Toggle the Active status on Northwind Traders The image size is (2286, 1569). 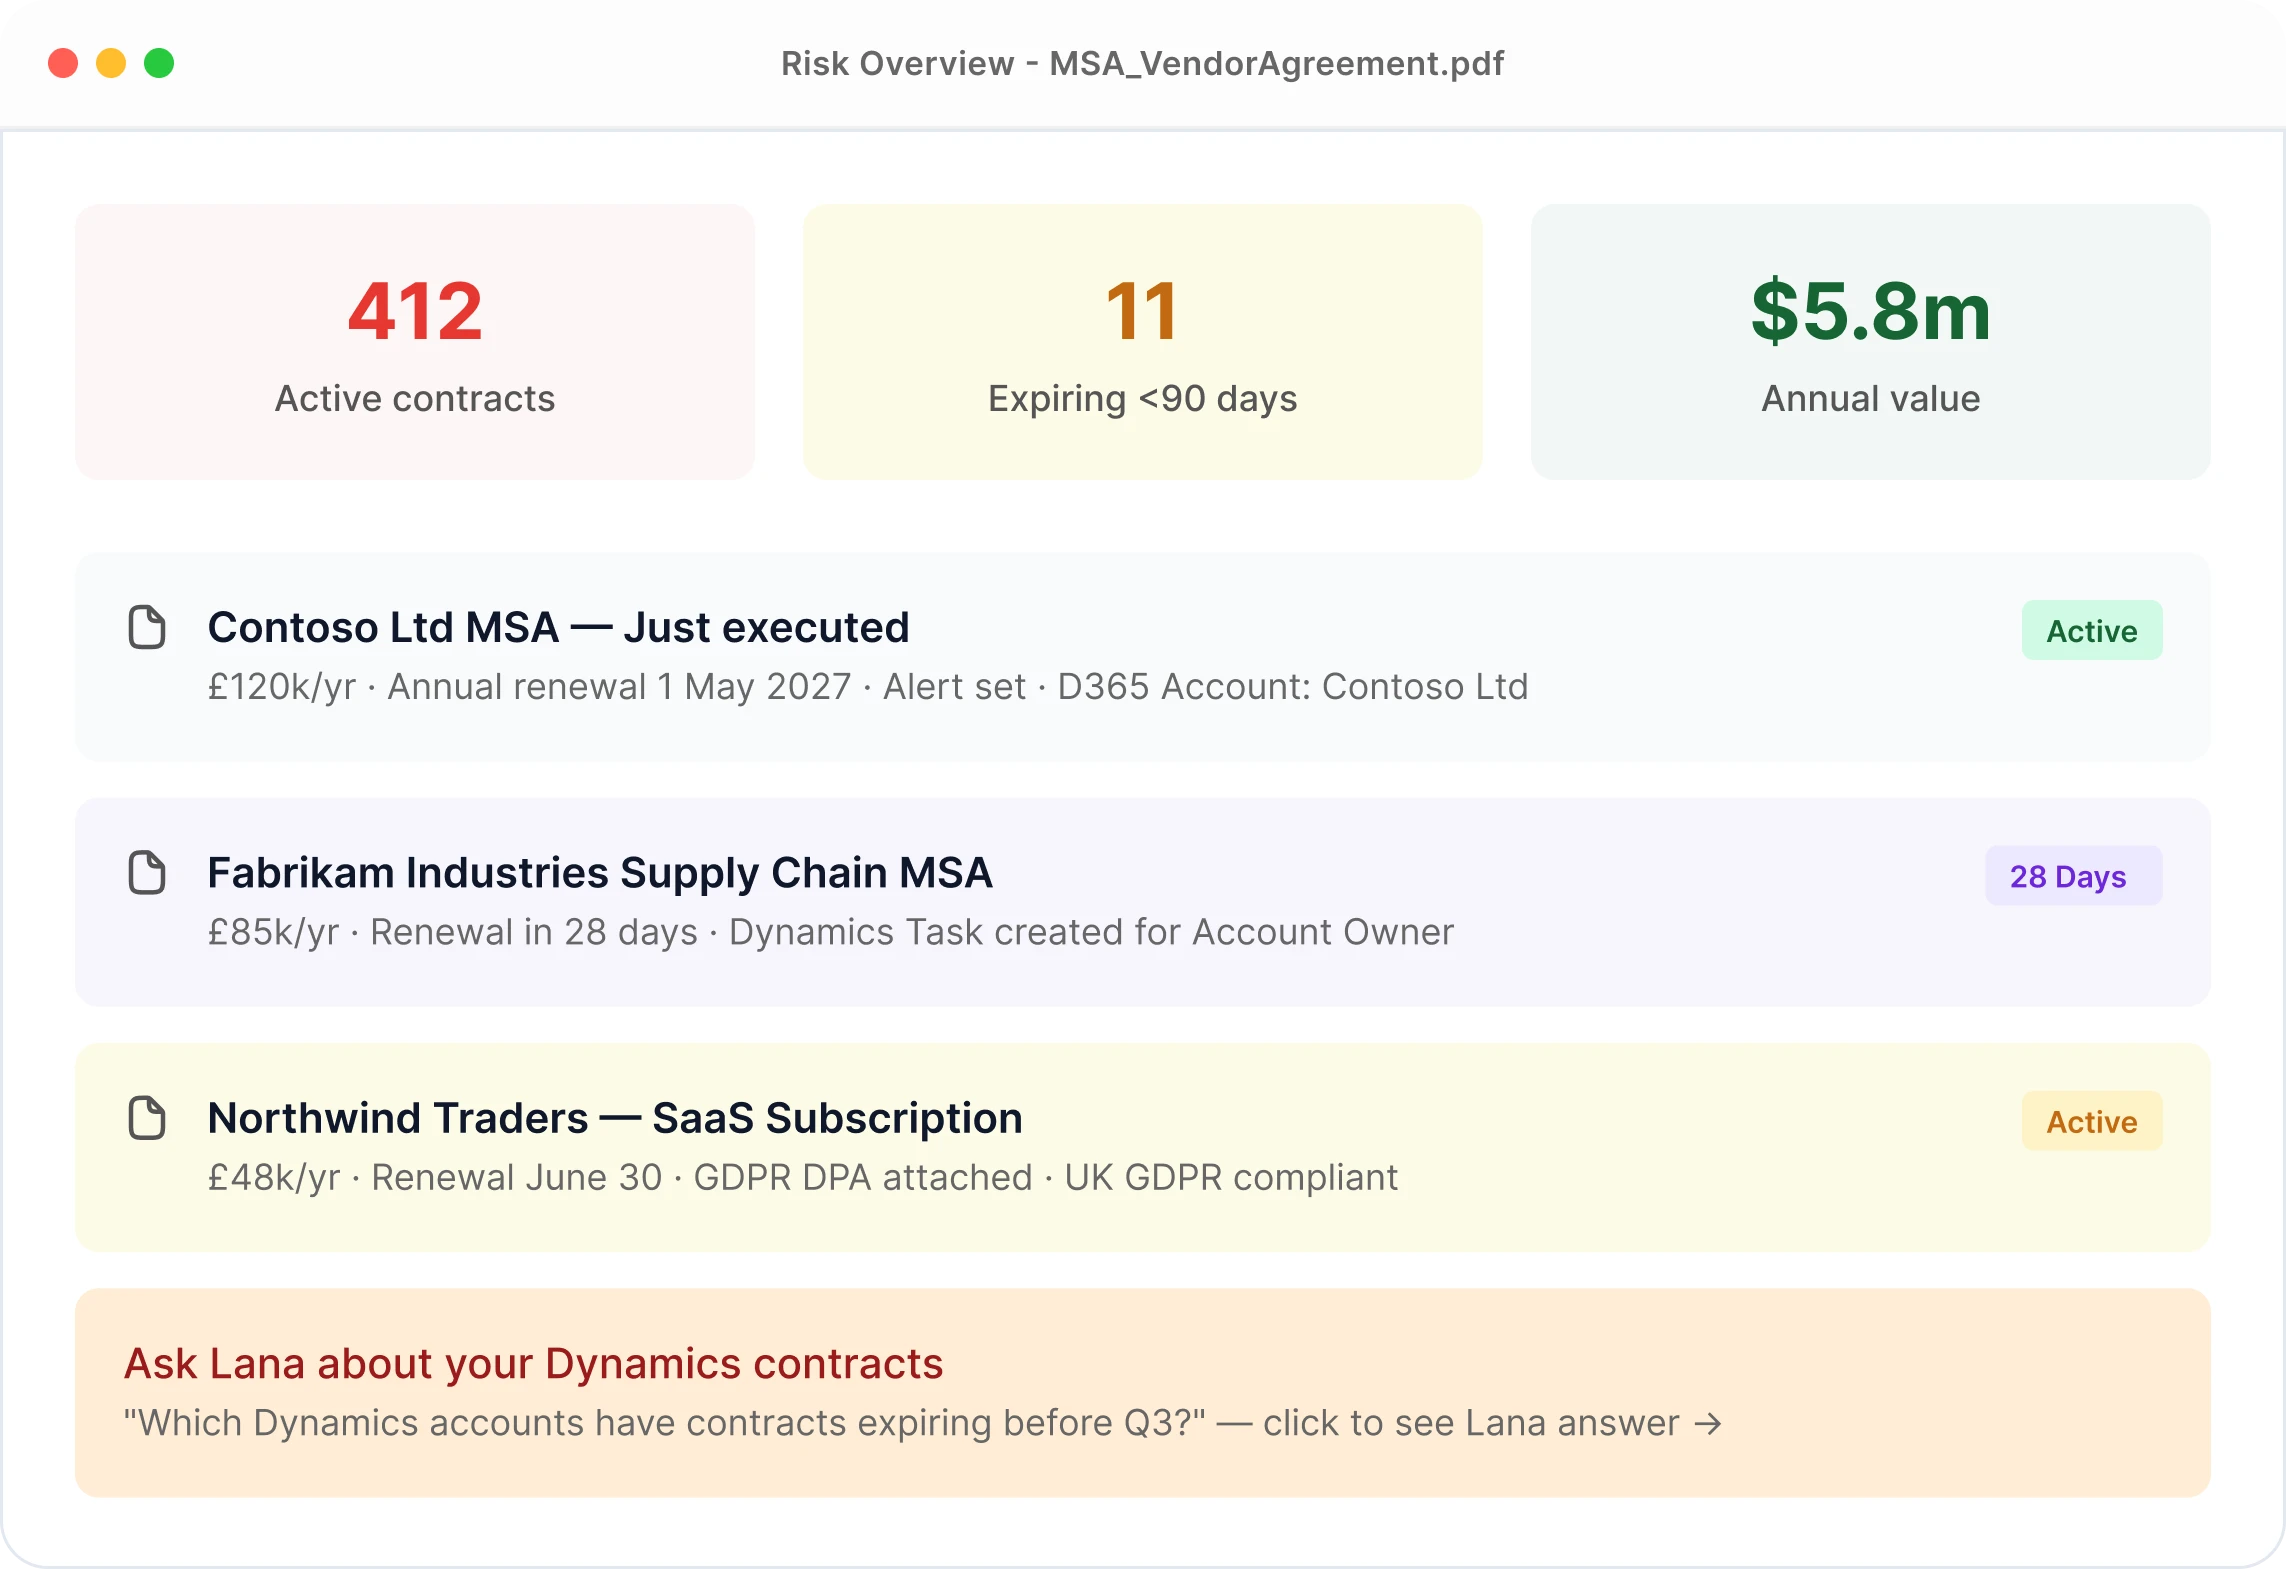click(2092, 1121)
